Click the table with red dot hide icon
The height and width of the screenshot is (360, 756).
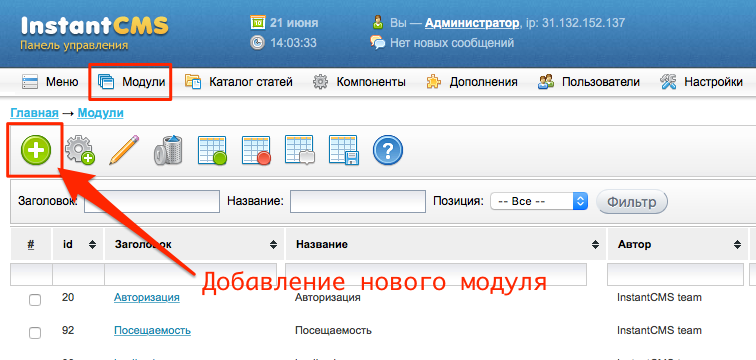[256, 150]
